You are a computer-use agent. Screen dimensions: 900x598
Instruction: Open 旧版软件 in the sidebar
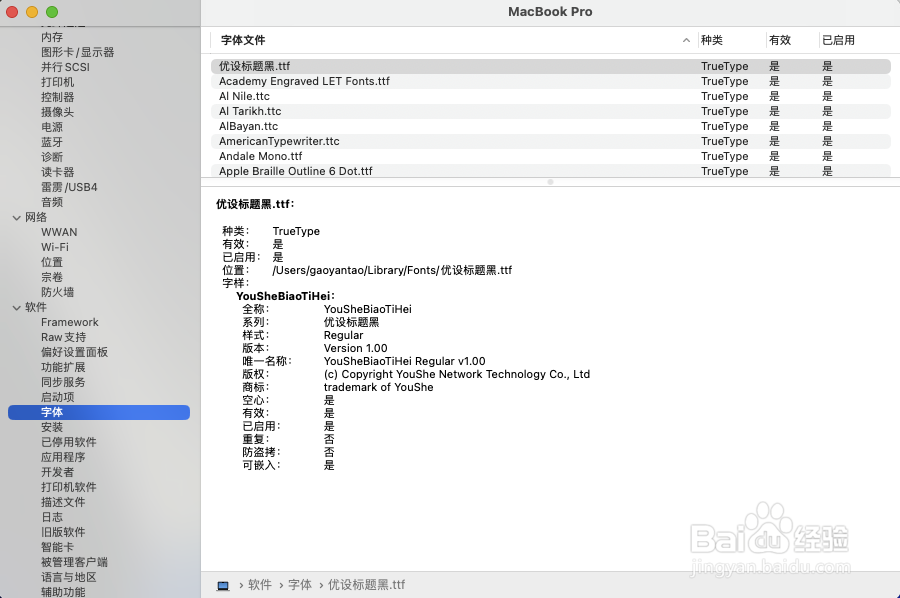point(63,532)
